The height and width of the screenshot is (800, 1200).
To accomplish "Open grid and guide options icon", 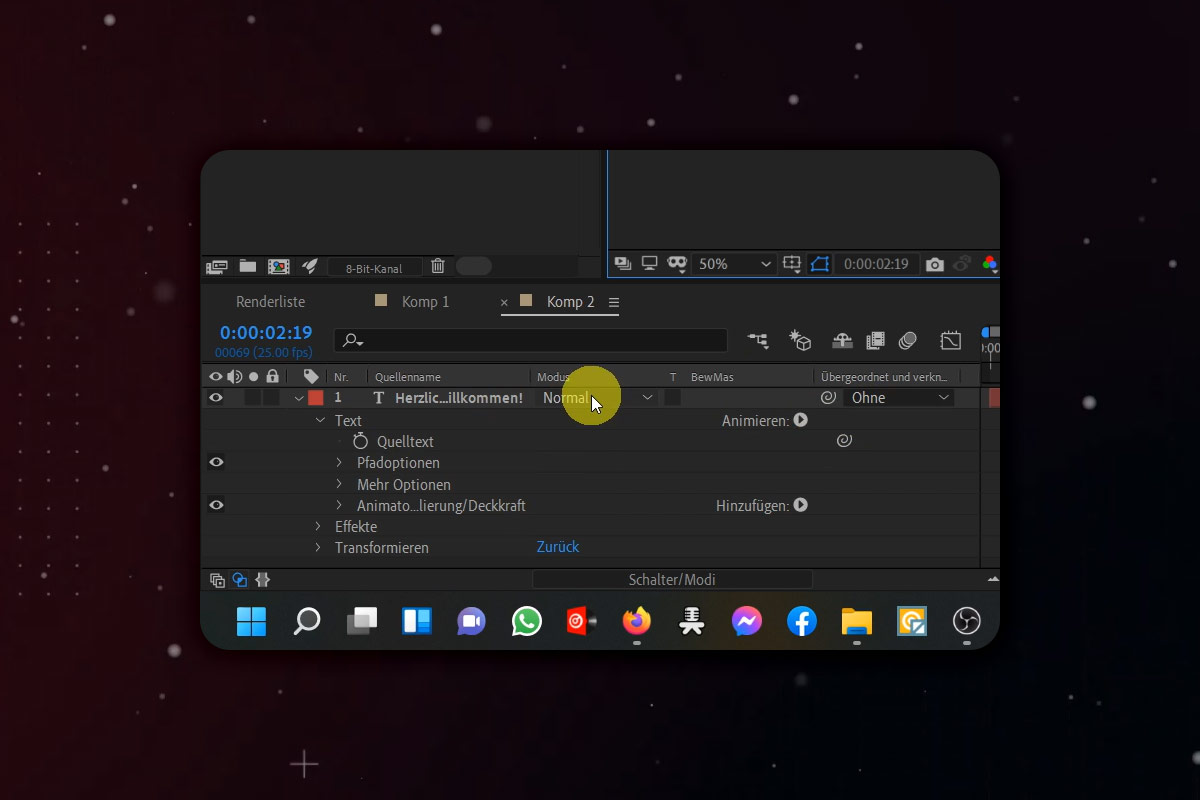I will pos(792,264).
